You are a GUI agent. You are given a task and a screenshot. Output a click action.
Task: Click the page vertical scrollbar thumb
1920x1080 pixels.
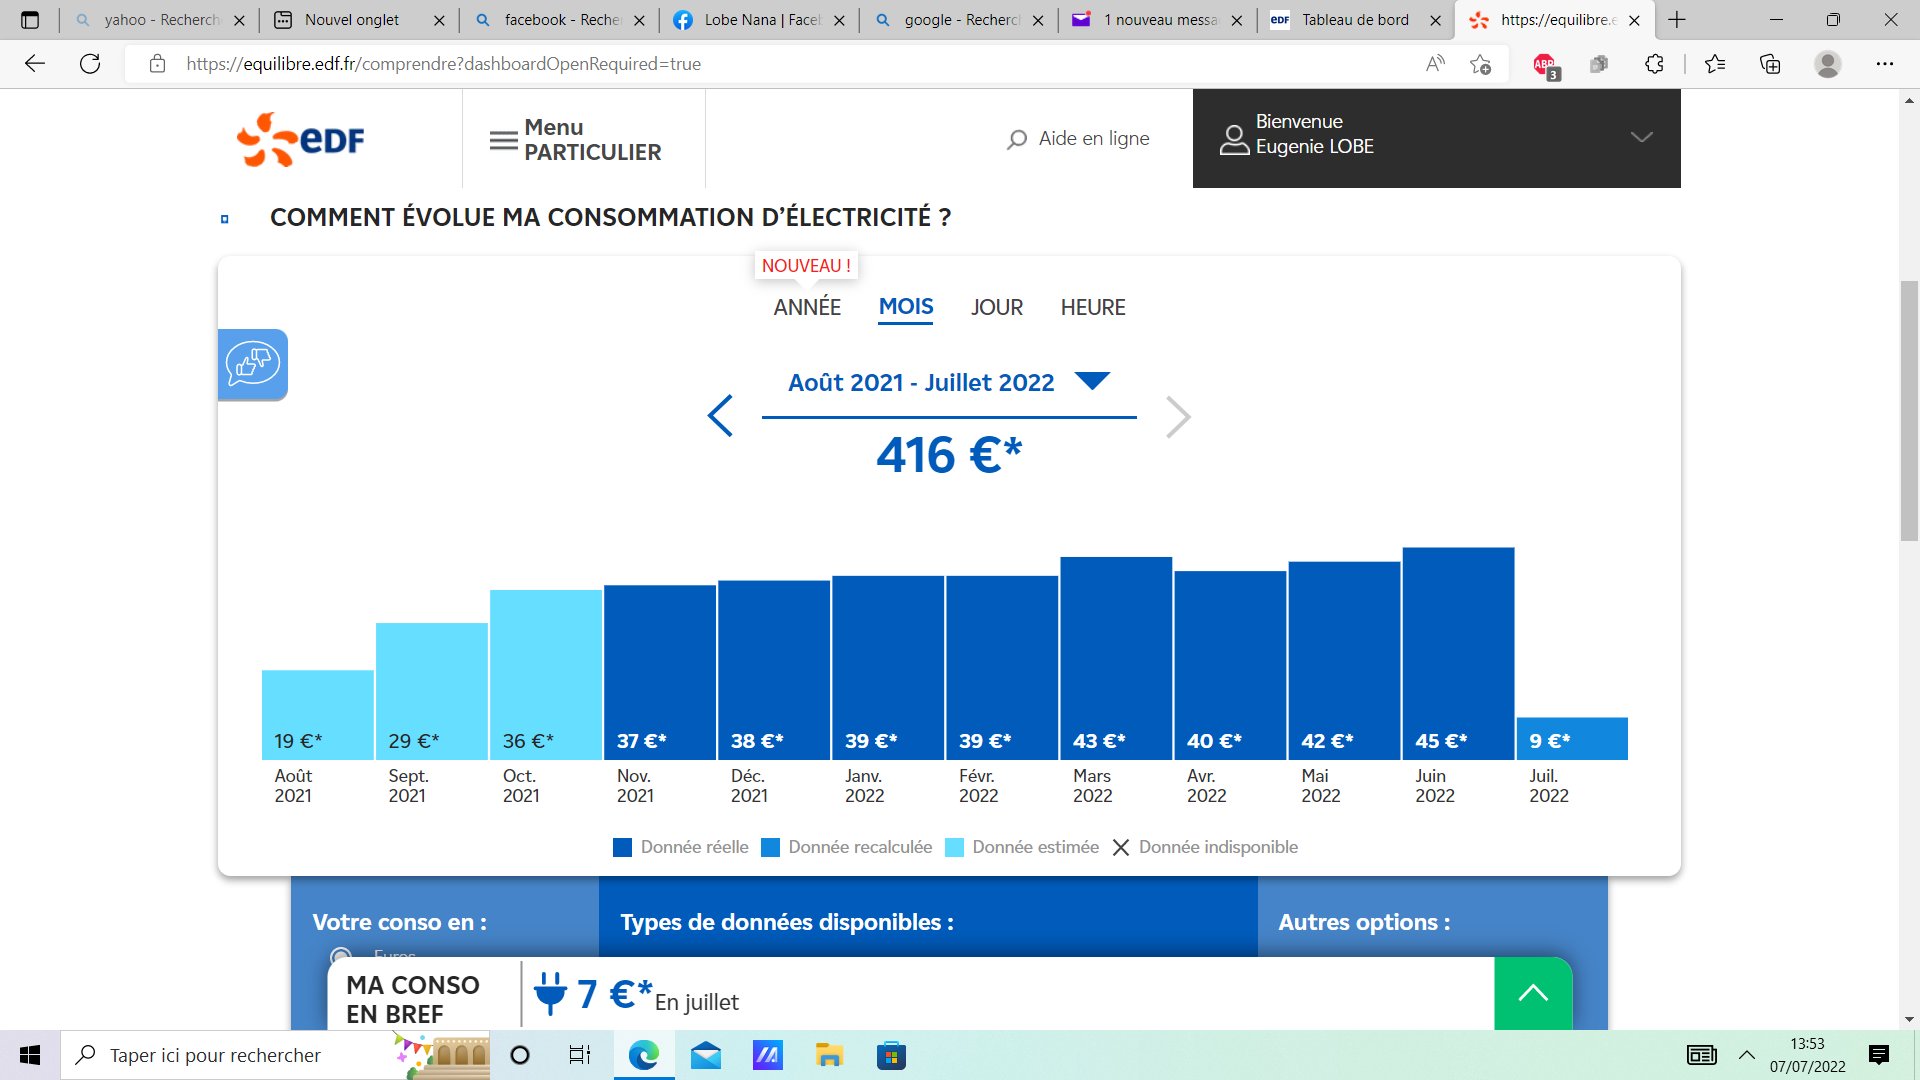point(1909,410)
